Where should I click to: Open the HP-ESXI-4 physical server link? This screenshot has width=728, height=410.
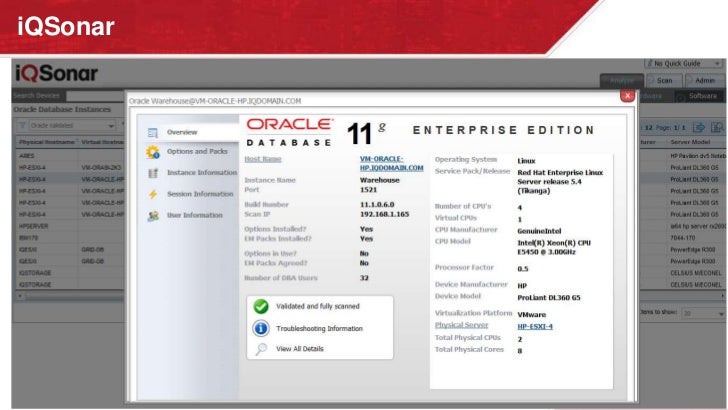coord(535,326)
